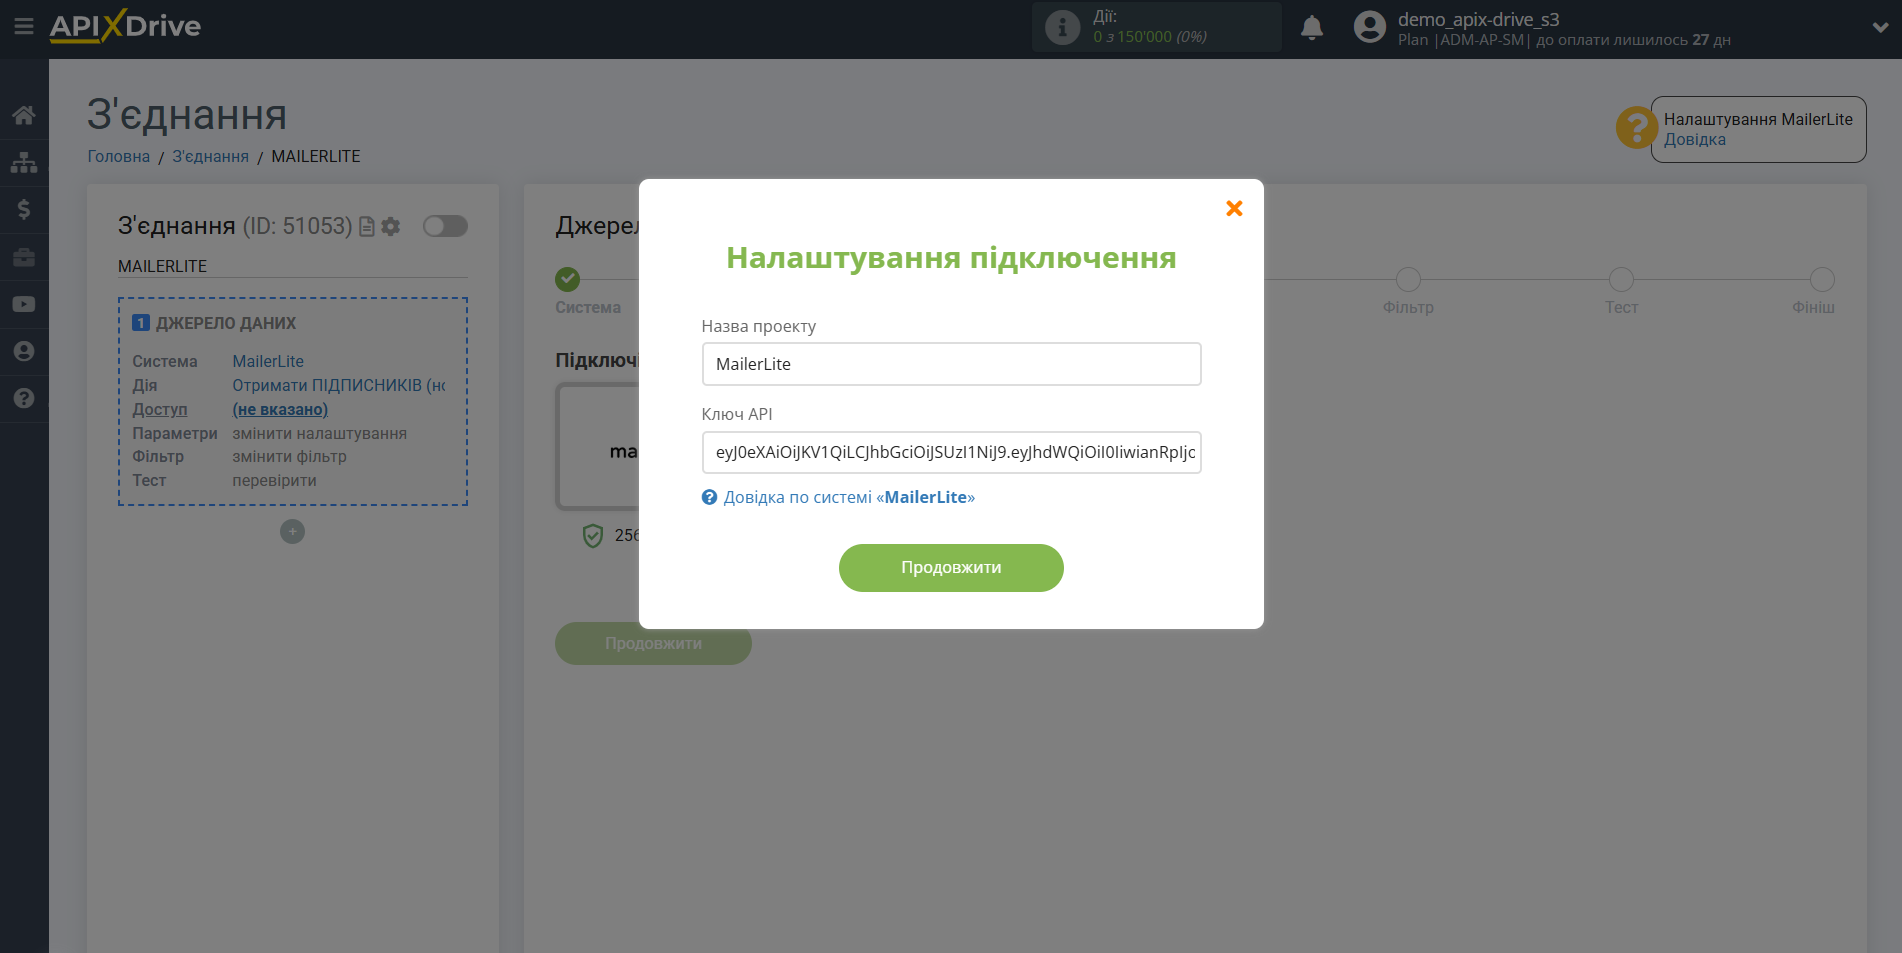The height and width of the screenshot is (953, 1902).
Task: Focus the Ключ API field
Action: coord(951,452)
